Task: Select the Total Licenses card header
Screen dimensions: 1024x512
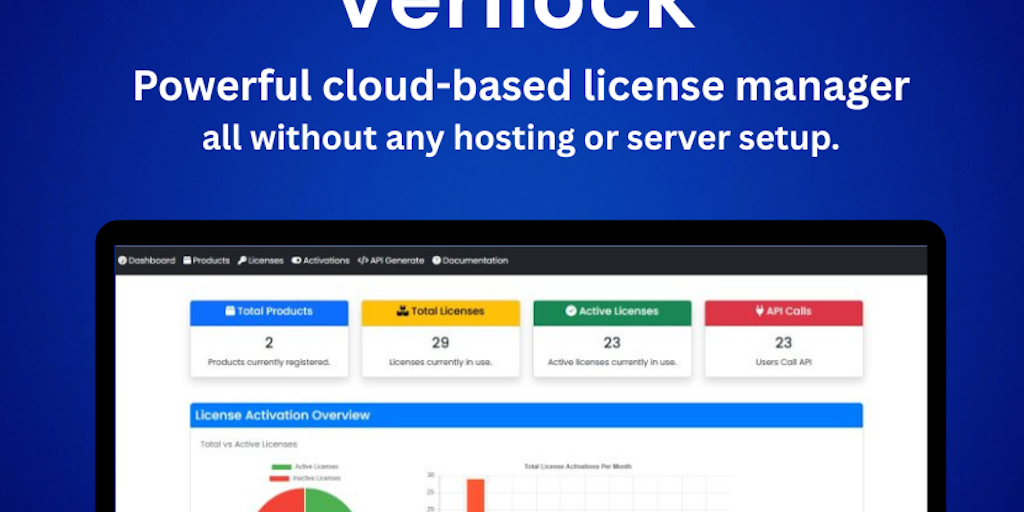Action: coord(441,313)
